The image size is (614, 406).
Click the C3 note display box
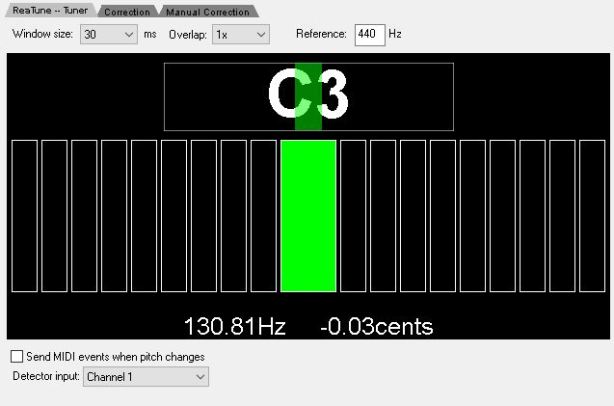(308, 97)
